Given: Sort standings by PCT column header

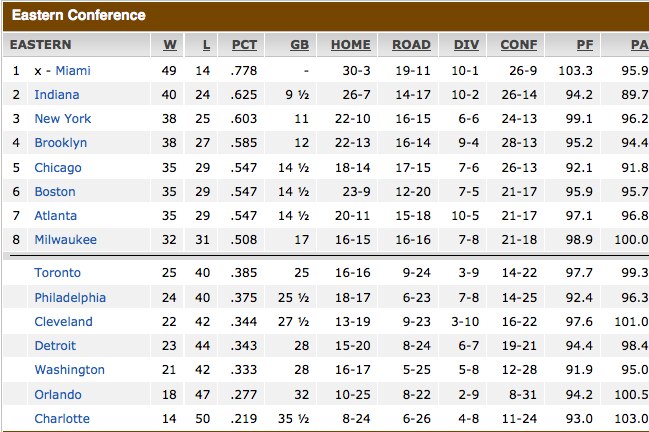Looking at the screenshot, I should tap(244, 45).
